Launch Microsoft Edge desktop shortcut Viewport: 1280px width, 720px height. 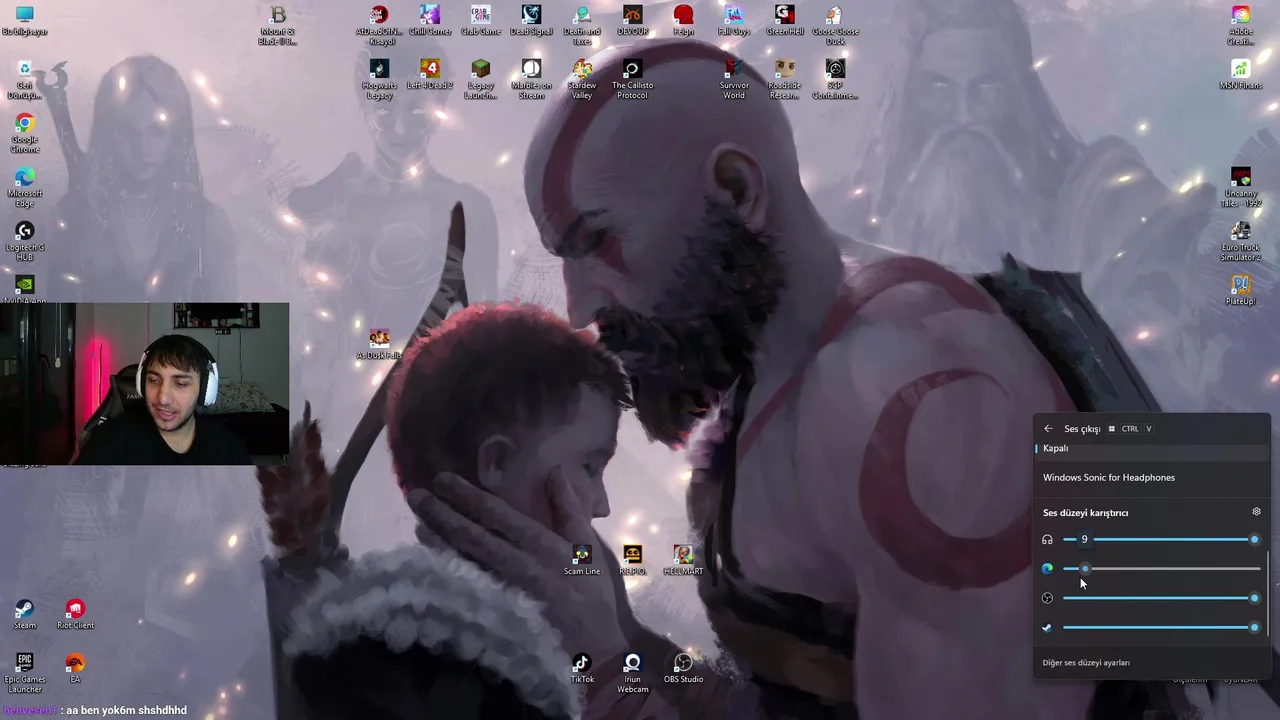25,188
